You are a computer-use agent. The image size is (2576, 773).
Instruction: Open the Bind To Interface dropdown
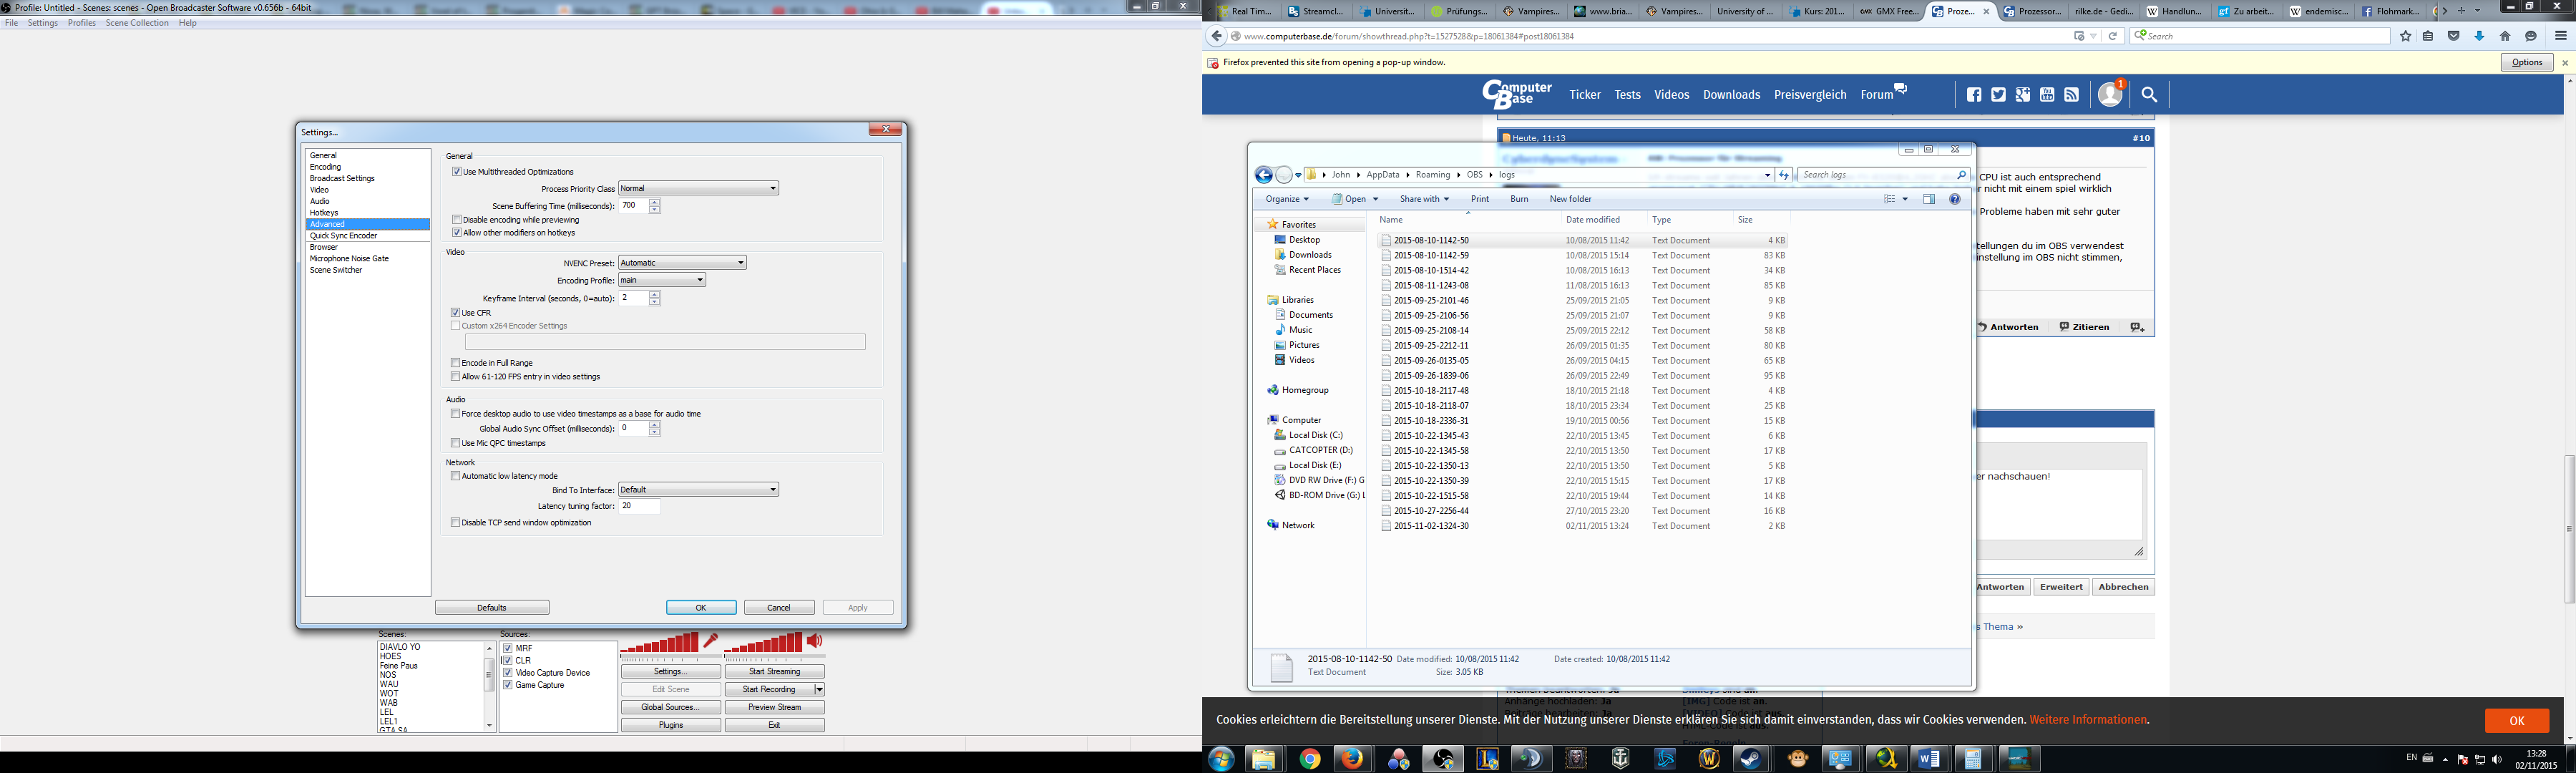tap(698, 490)
